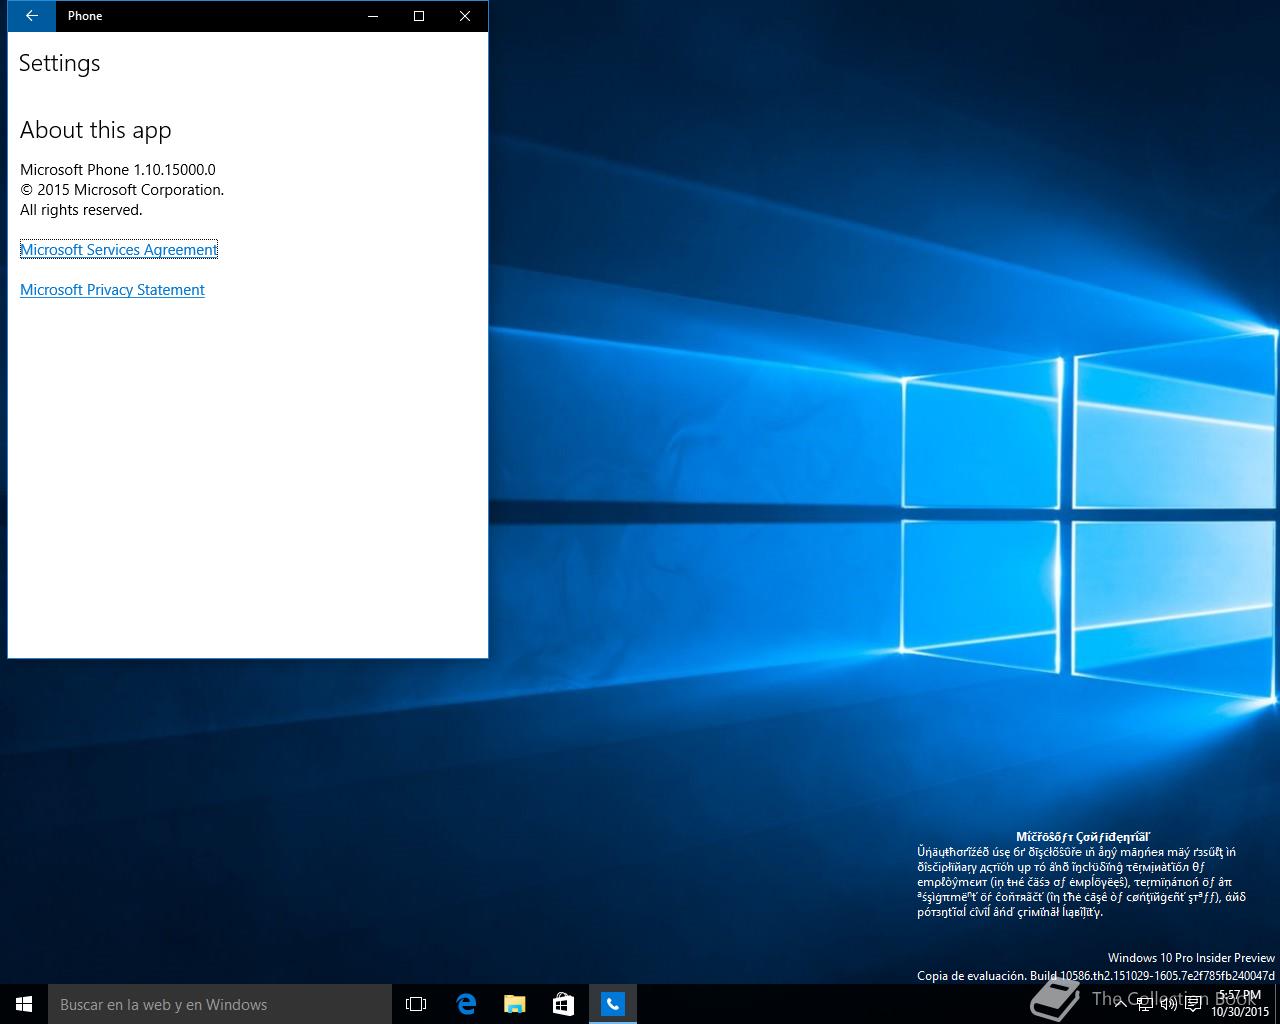
Task: Minimize the Phone window
Action: coord(373,16)
